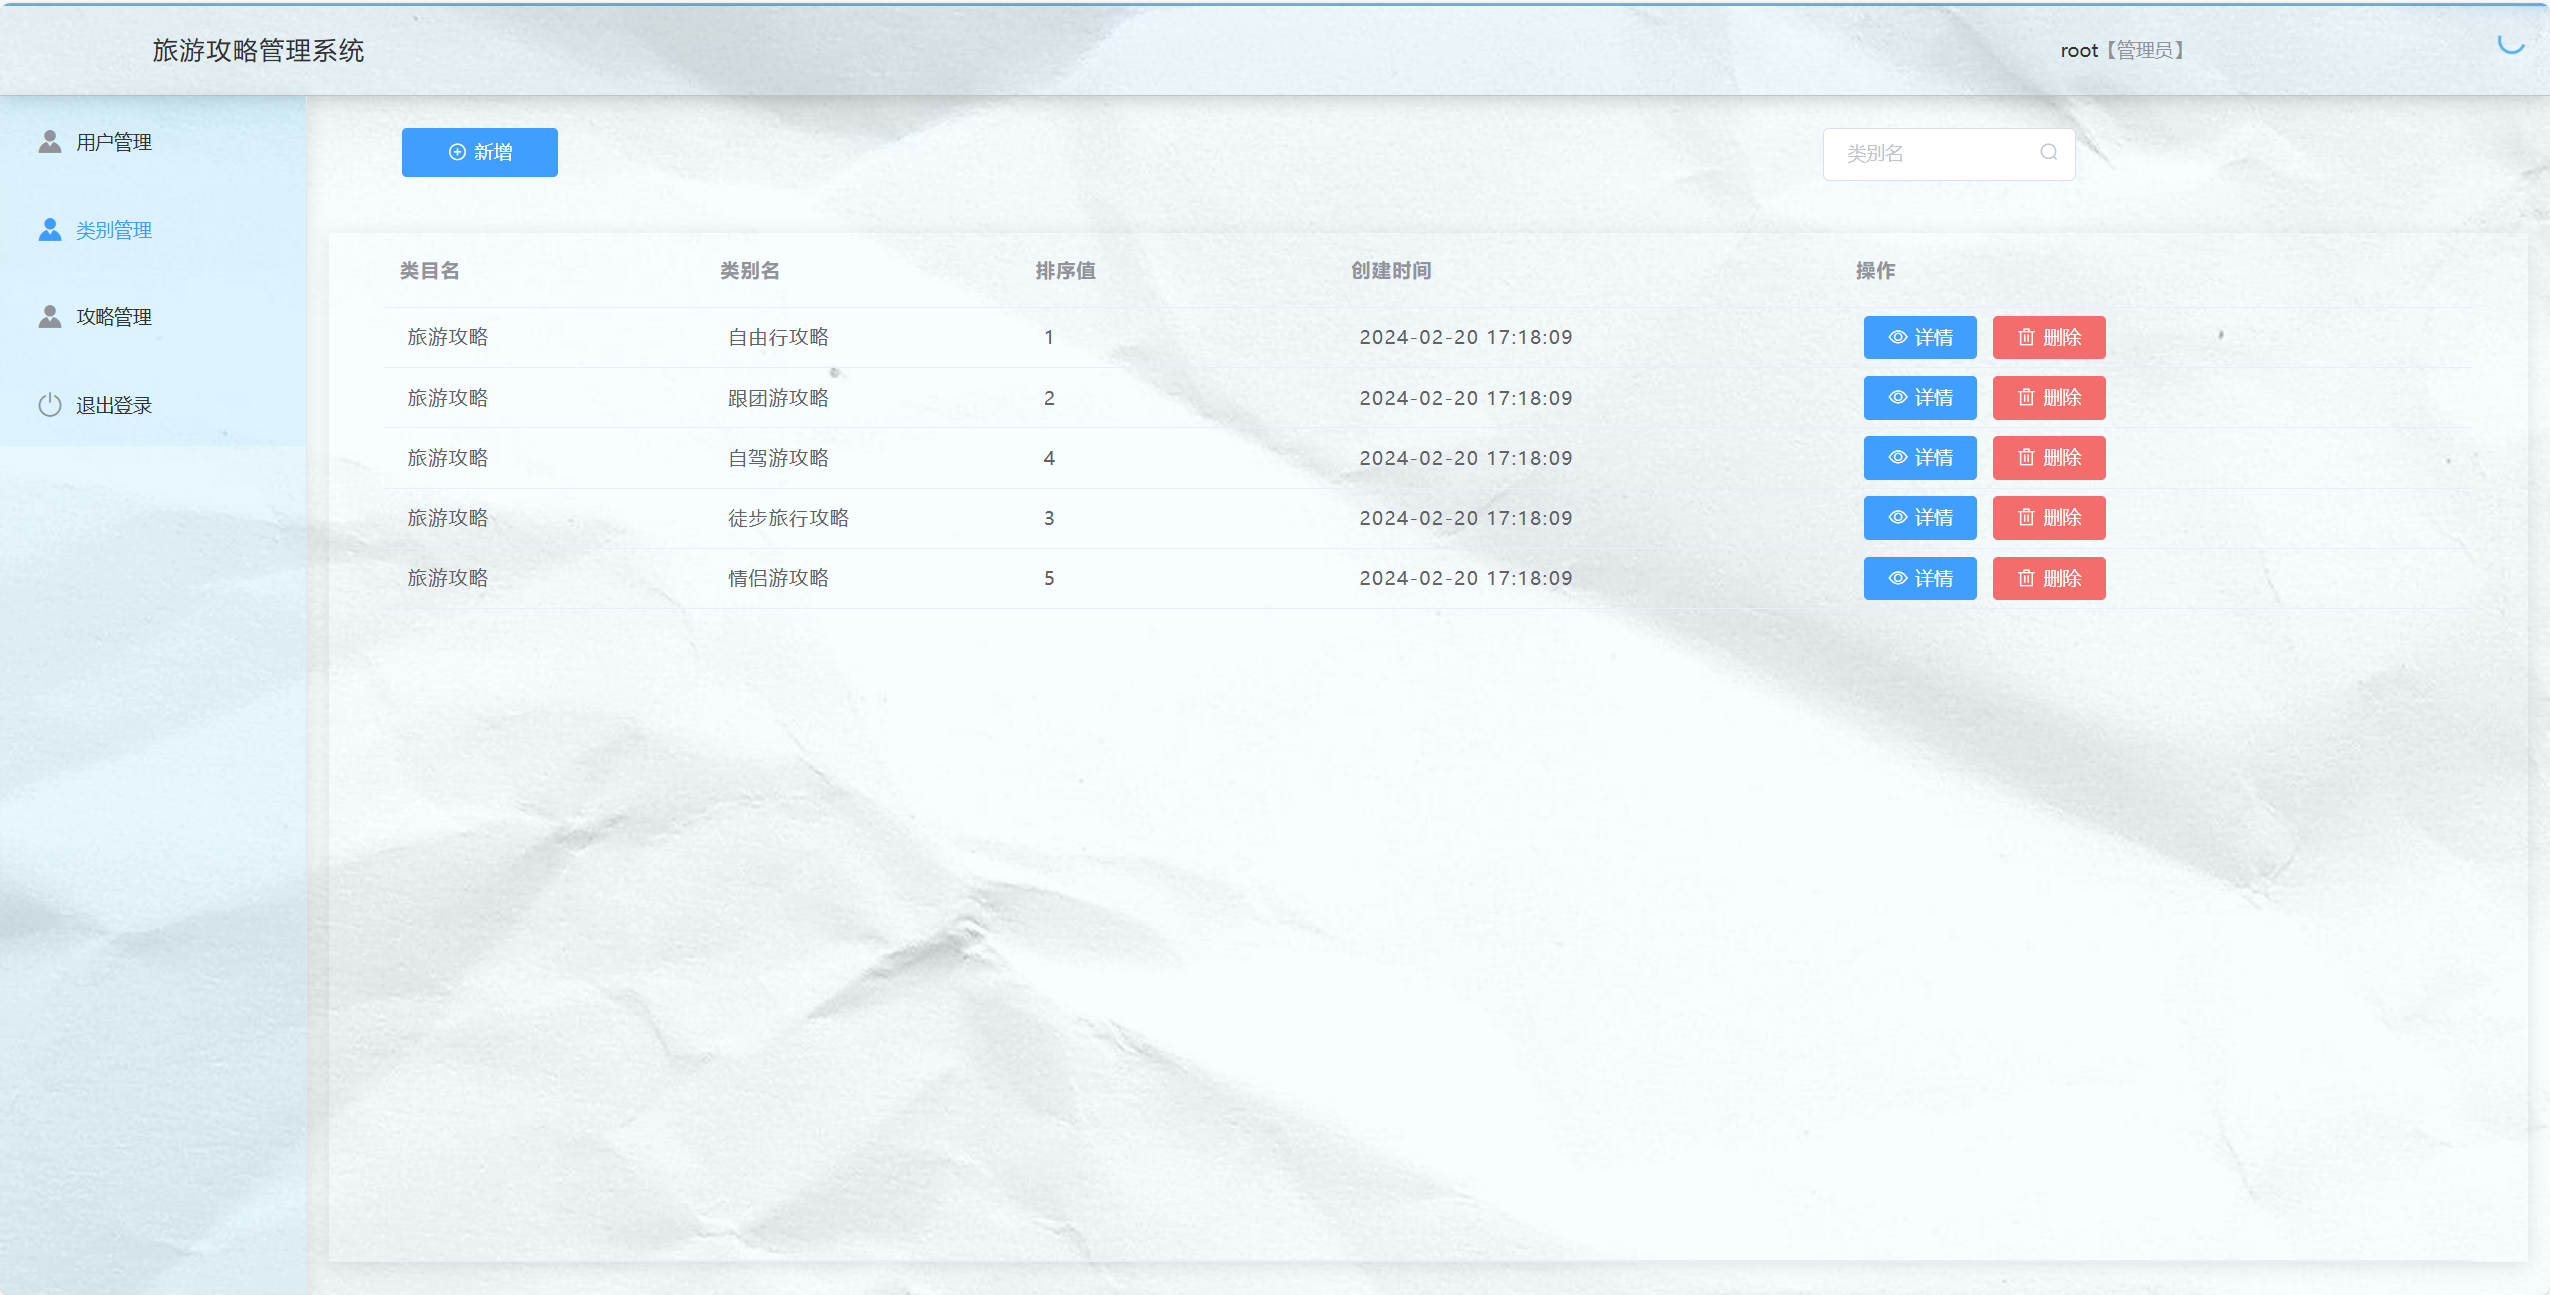Click the user icon beside 用户管理
Screen dimensions: 2550x1295
[x=49, y=142]
